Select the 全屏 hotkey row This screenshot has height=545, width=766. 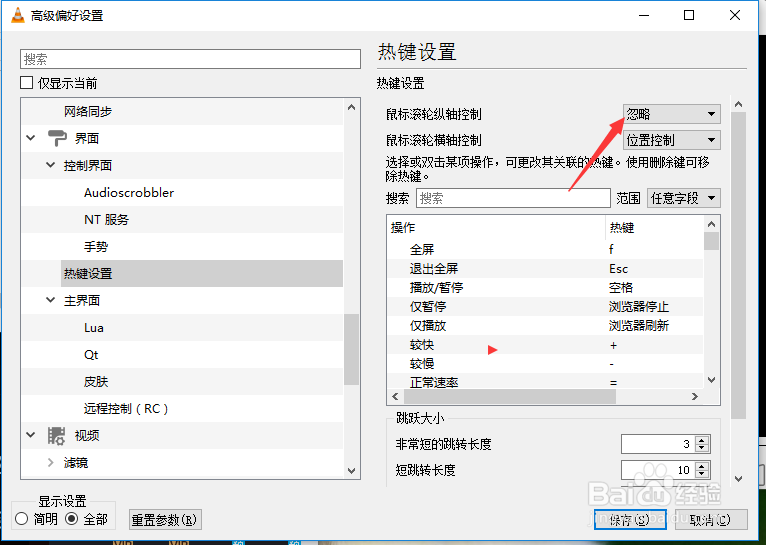pos(545,250)
